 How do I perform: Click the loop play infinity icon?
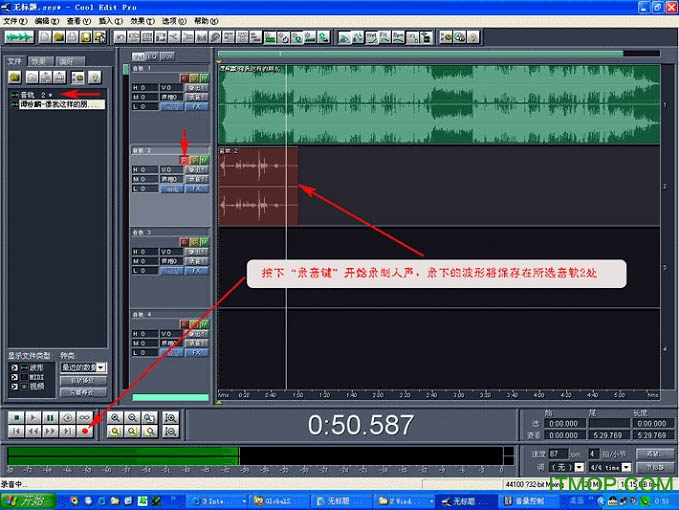tap(85, 417)
